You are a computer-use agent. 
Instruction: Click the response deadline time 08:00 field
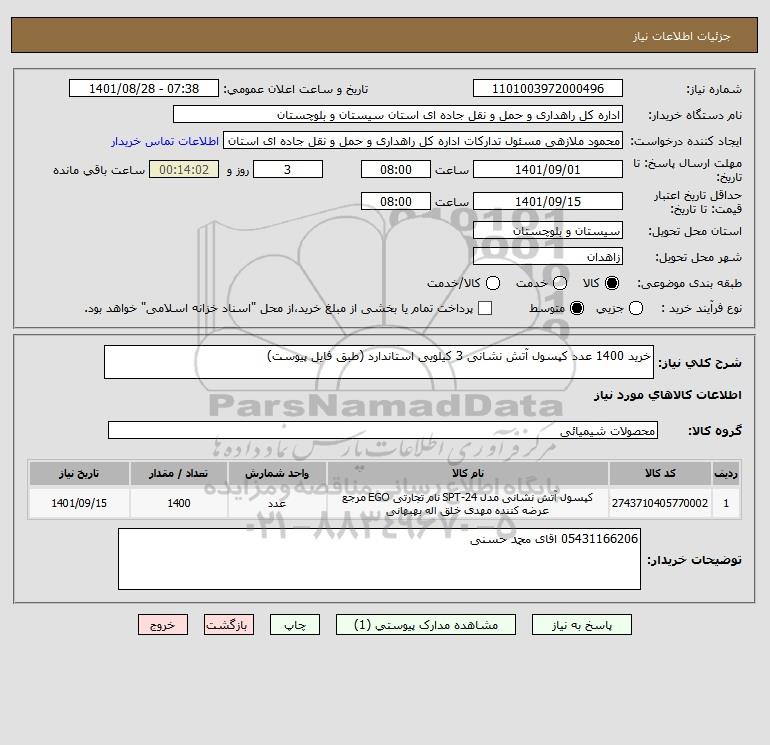pyautogui.click(x=396, y=169)
